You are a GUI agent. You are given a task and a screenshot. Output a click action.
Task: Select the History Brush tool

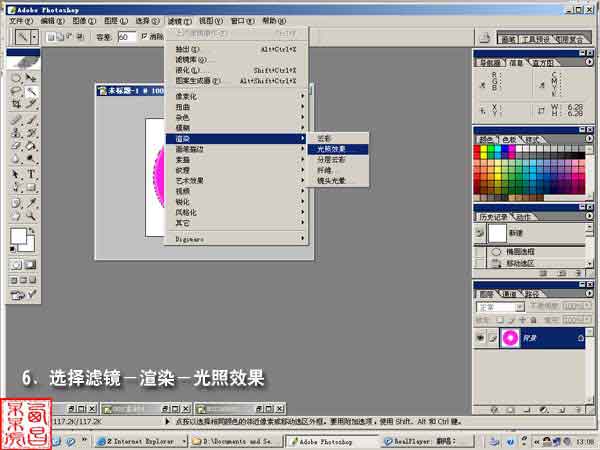tap(31, 133)
